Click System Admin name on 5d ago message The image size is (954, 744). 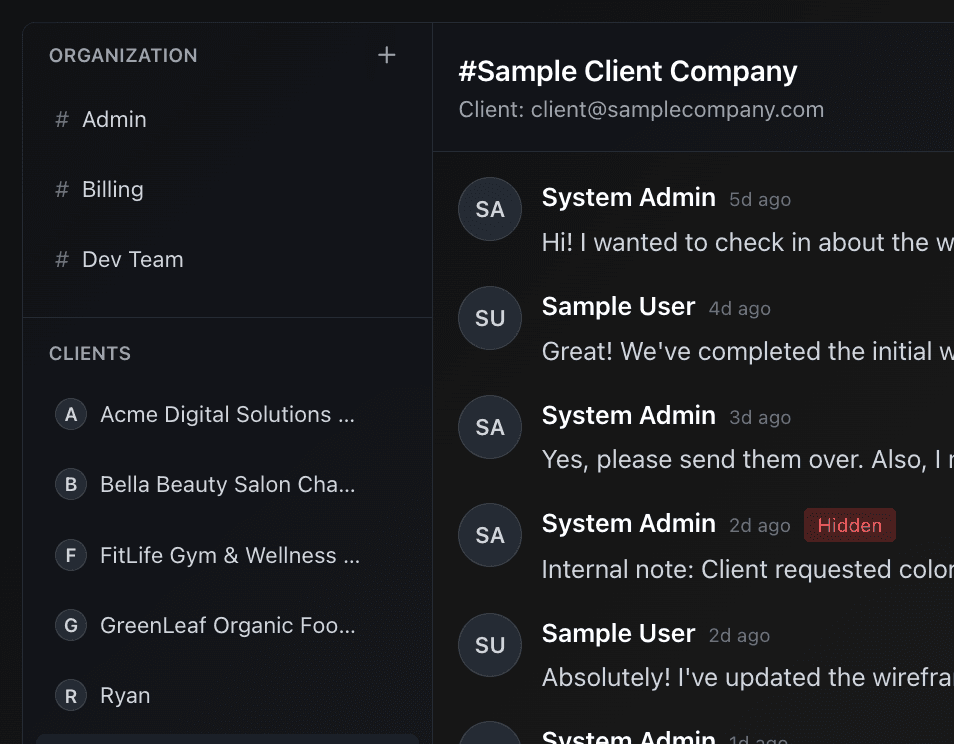click(628, 198)
